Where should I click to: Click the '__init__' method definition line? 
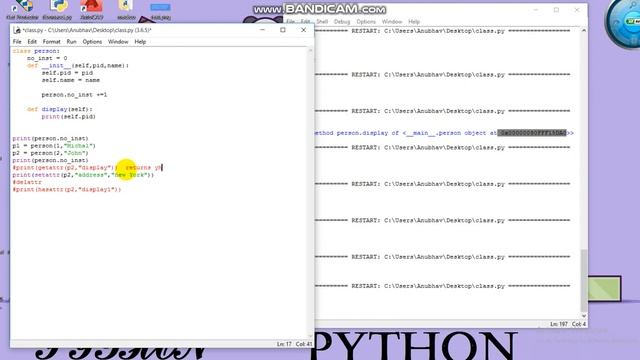[78, 66]
